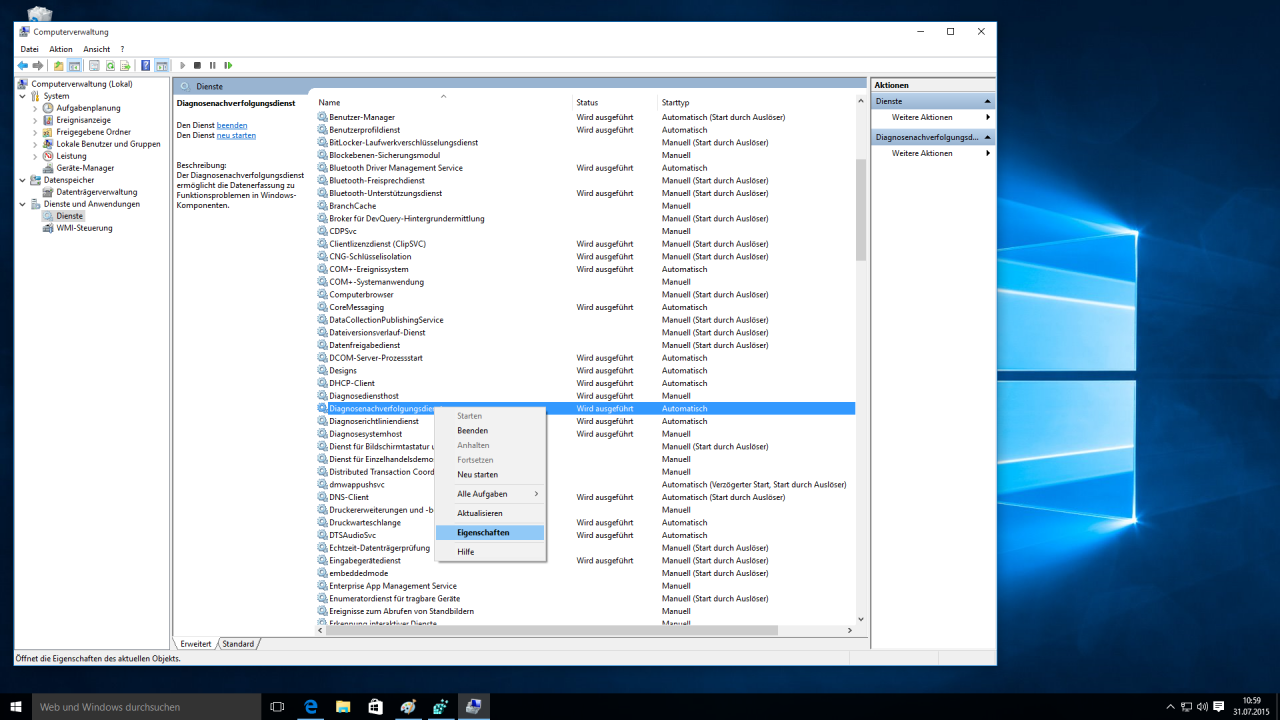
Task: Select the Benutzer-Manager service row
Action: [x=586, y=117]
